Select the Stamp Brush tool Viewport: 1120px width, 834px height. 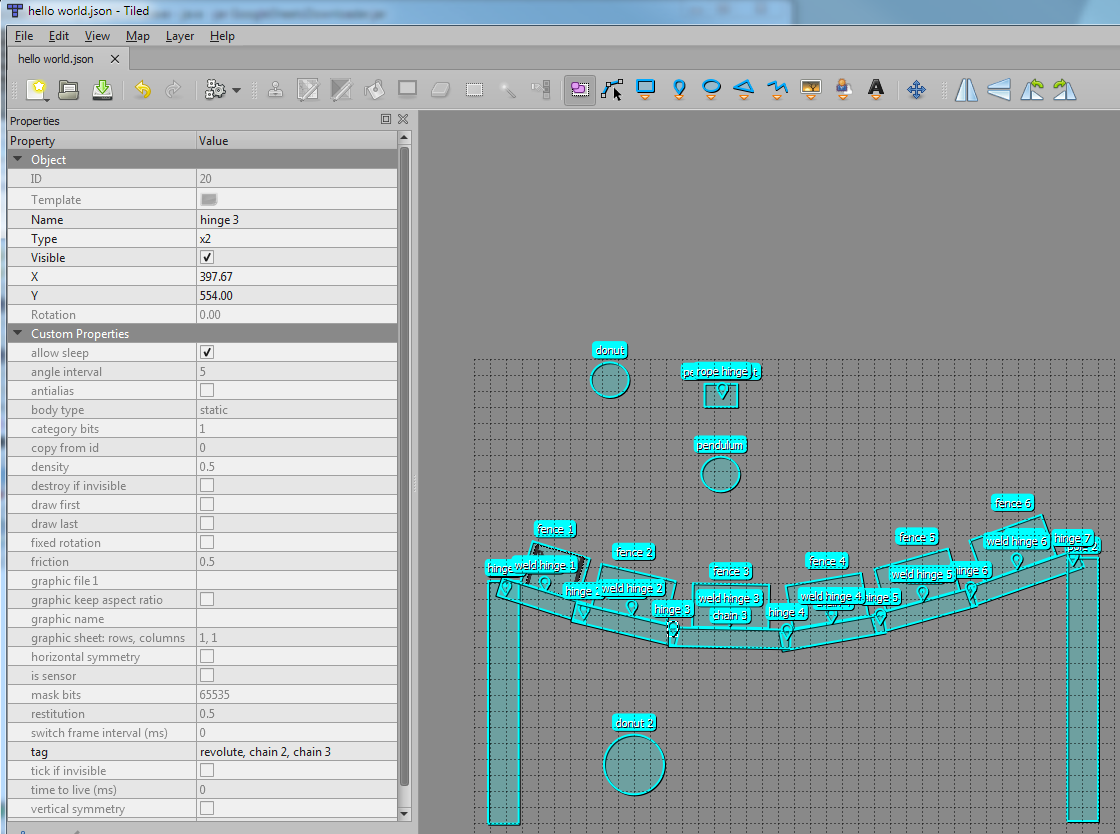[x=274, y=89]
